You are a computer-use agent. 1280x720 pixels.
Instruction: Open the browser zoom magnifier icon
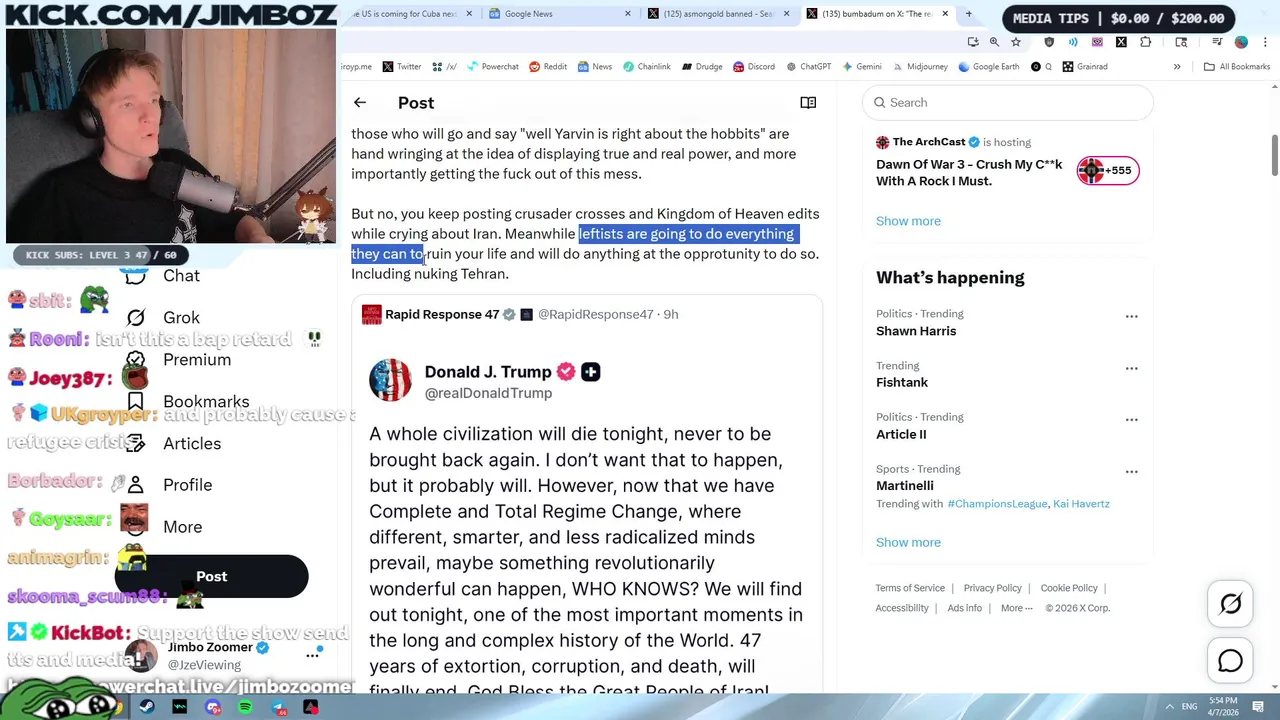pos(994,42)
